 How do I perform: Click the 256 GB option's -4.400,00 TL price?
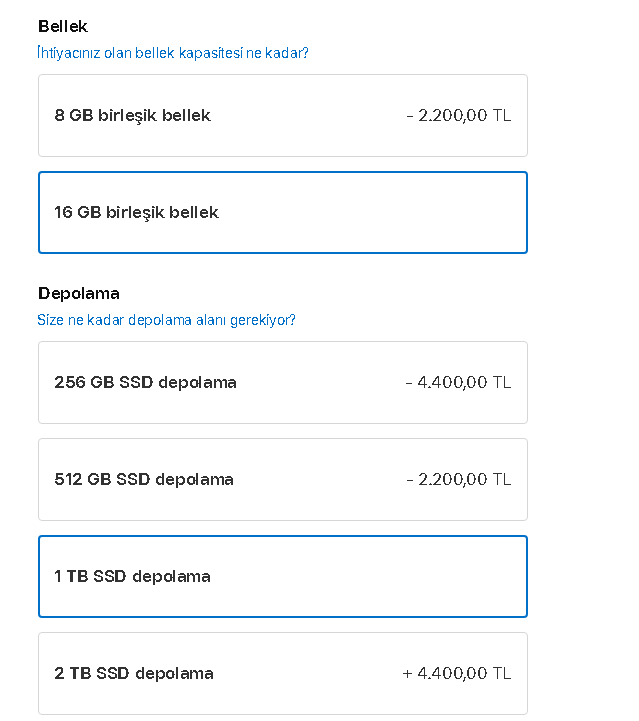(x=459, y=383)
